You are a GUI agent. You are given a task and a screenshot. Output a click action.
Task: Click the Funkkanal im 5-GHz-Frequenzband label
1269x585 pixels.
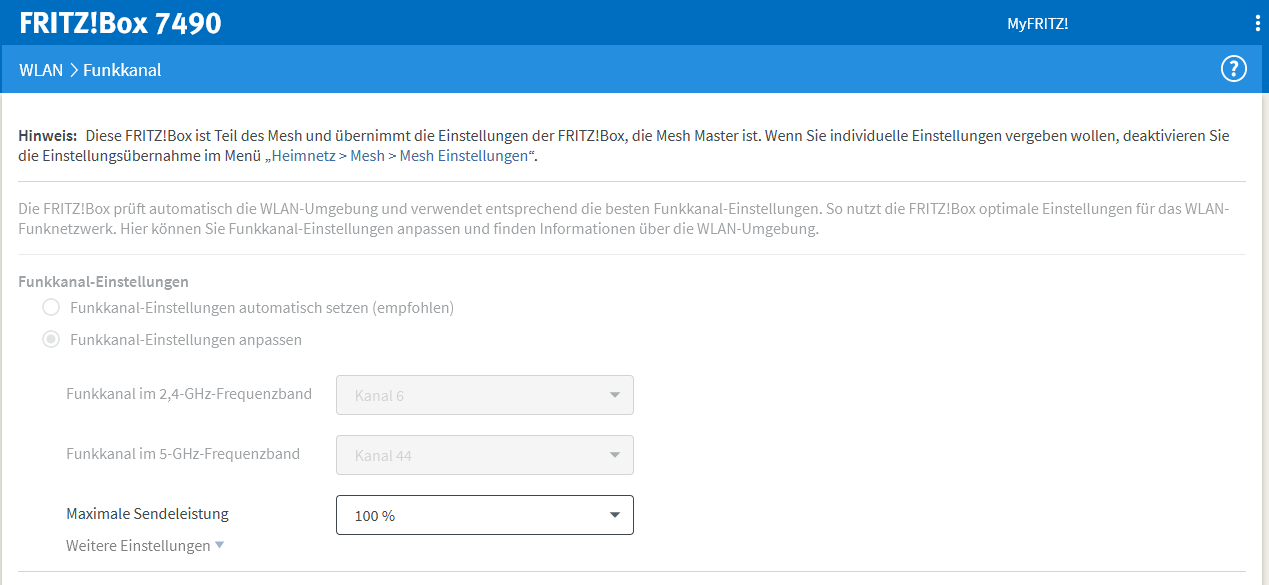[x=183, y=454]
